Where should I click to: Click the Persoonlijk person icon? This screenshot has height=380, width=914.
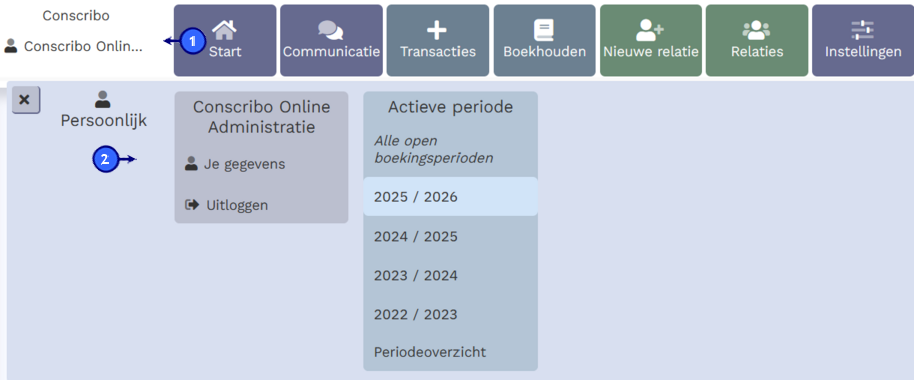click(x=103, y=99)
